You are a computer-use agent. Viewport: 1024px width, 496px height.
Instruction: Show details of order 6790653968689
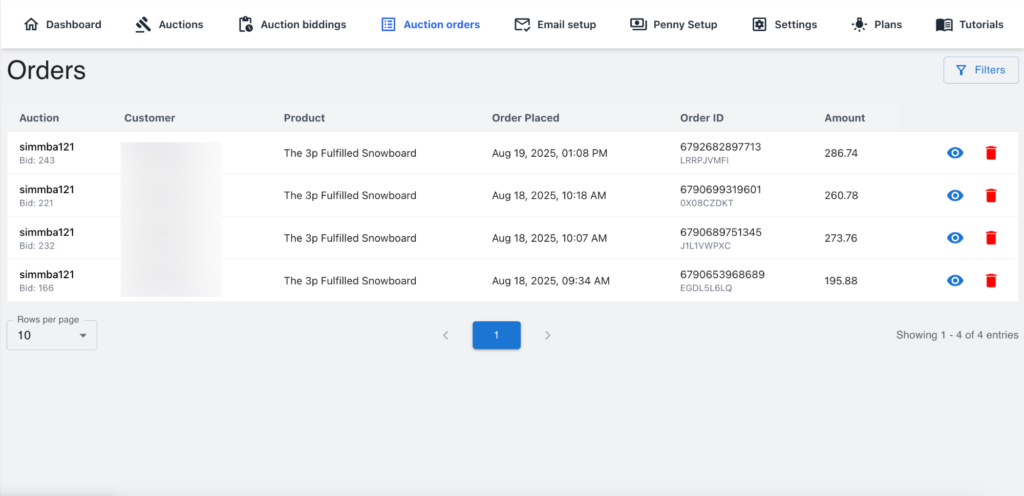click(955, 281)
